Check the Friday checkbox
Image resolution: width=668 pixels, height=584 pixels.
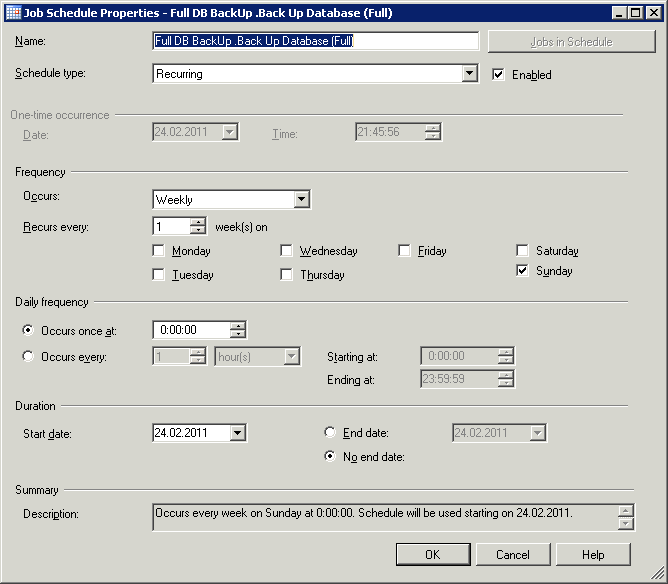click(x=404, y=250)
